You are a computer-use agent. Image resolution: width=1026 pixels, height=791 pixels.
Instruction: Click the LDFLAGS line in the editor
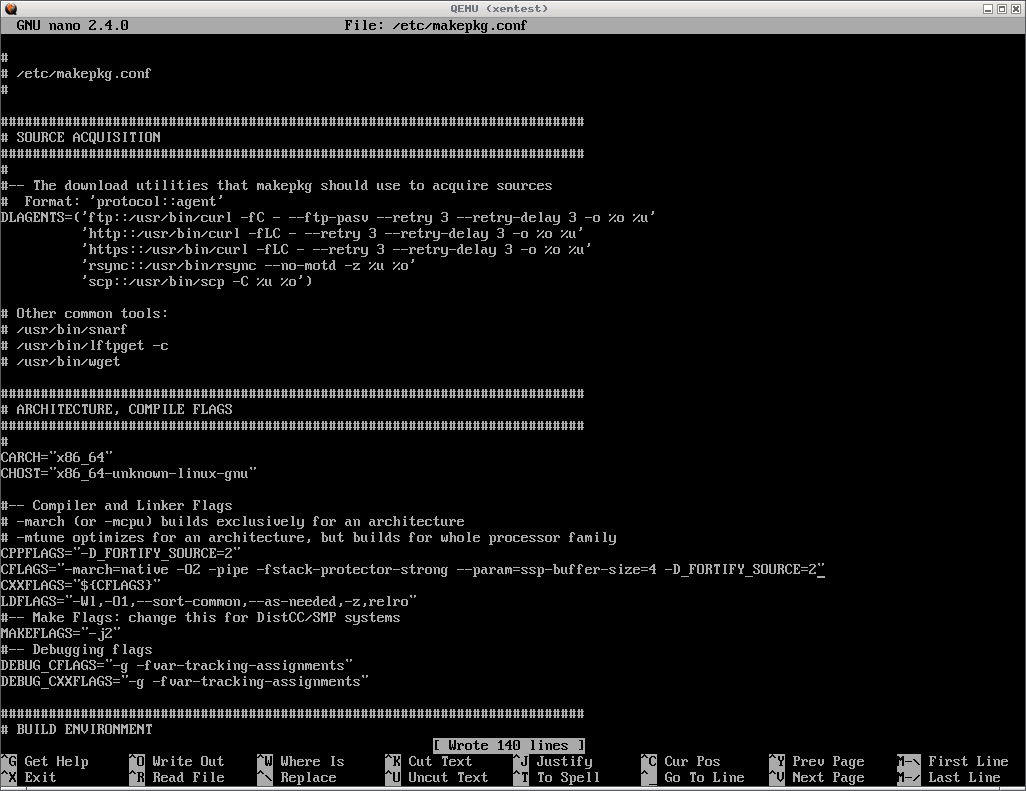[208, 601]
